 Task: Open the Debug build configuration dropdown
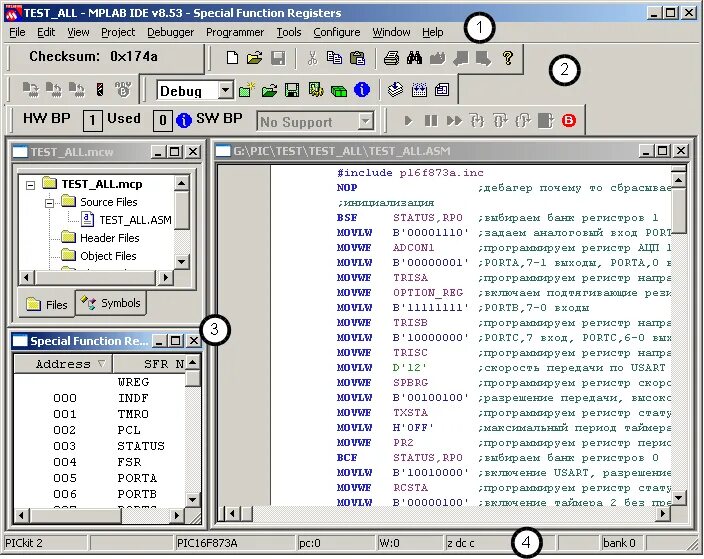(x=225, y=90)
